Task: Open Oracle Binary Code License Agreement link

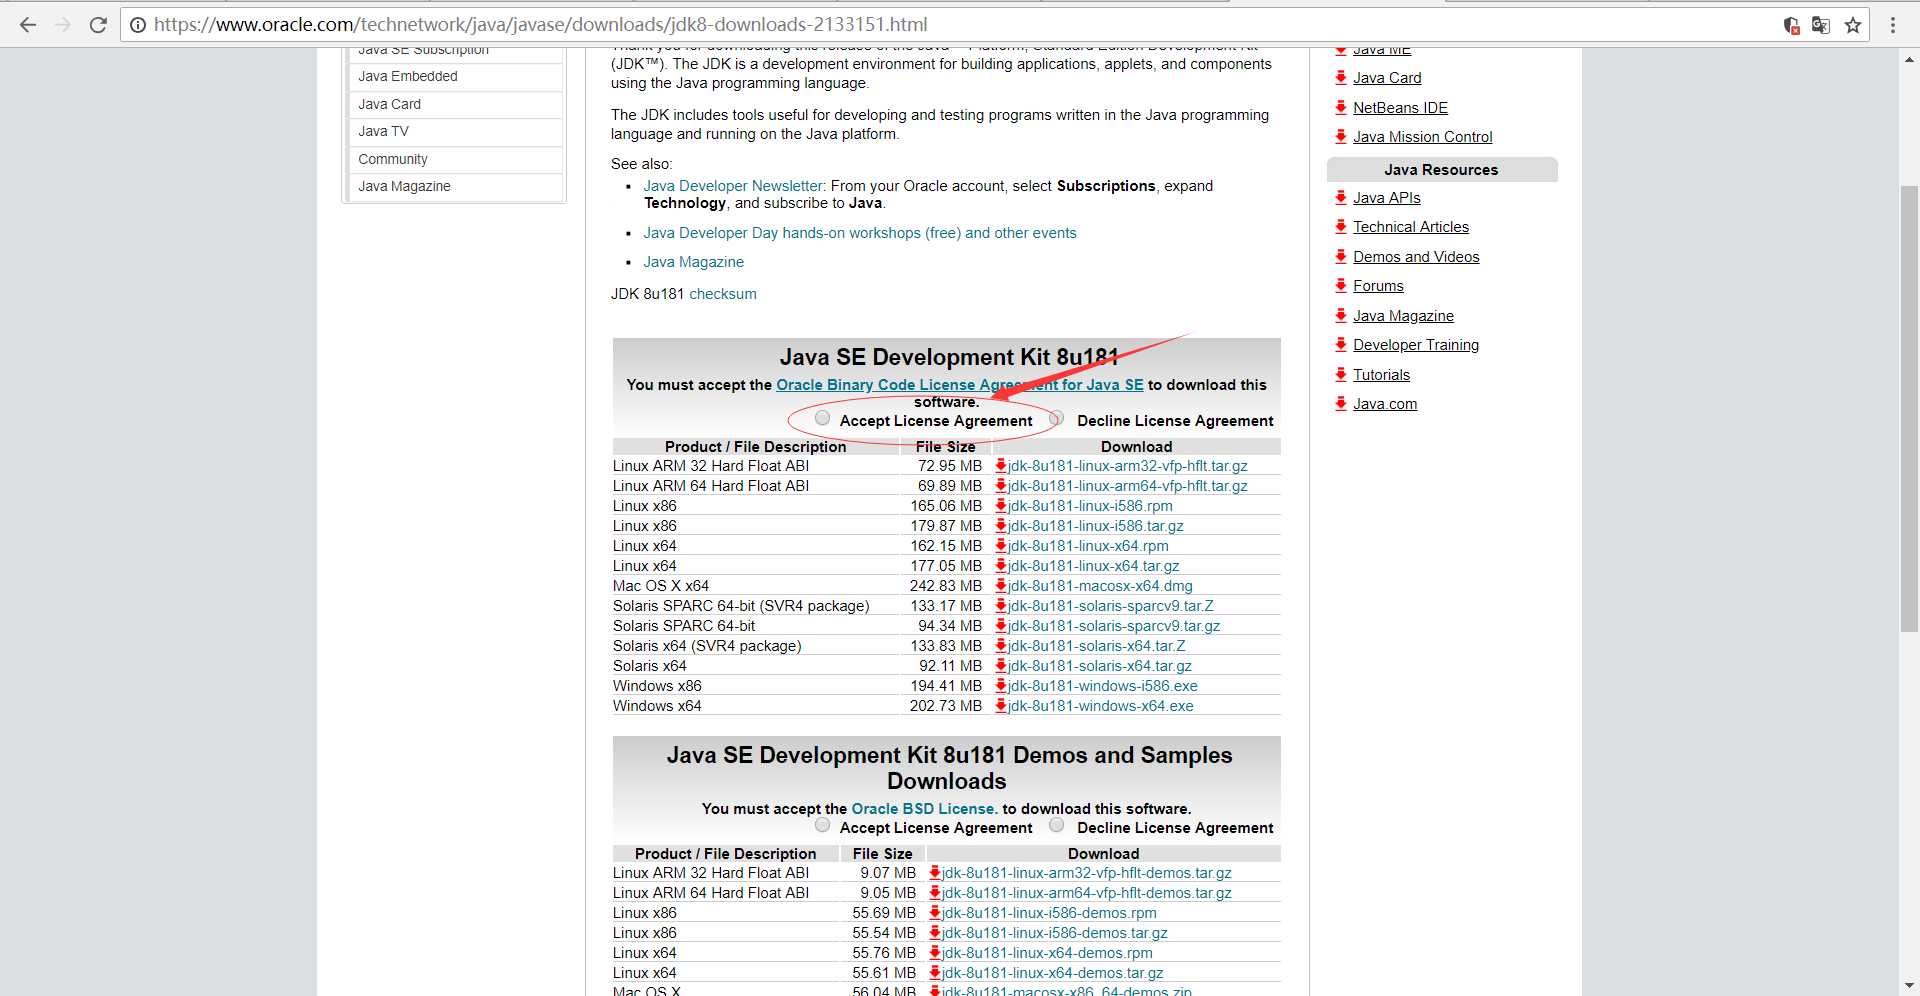Action: (959, 385)
